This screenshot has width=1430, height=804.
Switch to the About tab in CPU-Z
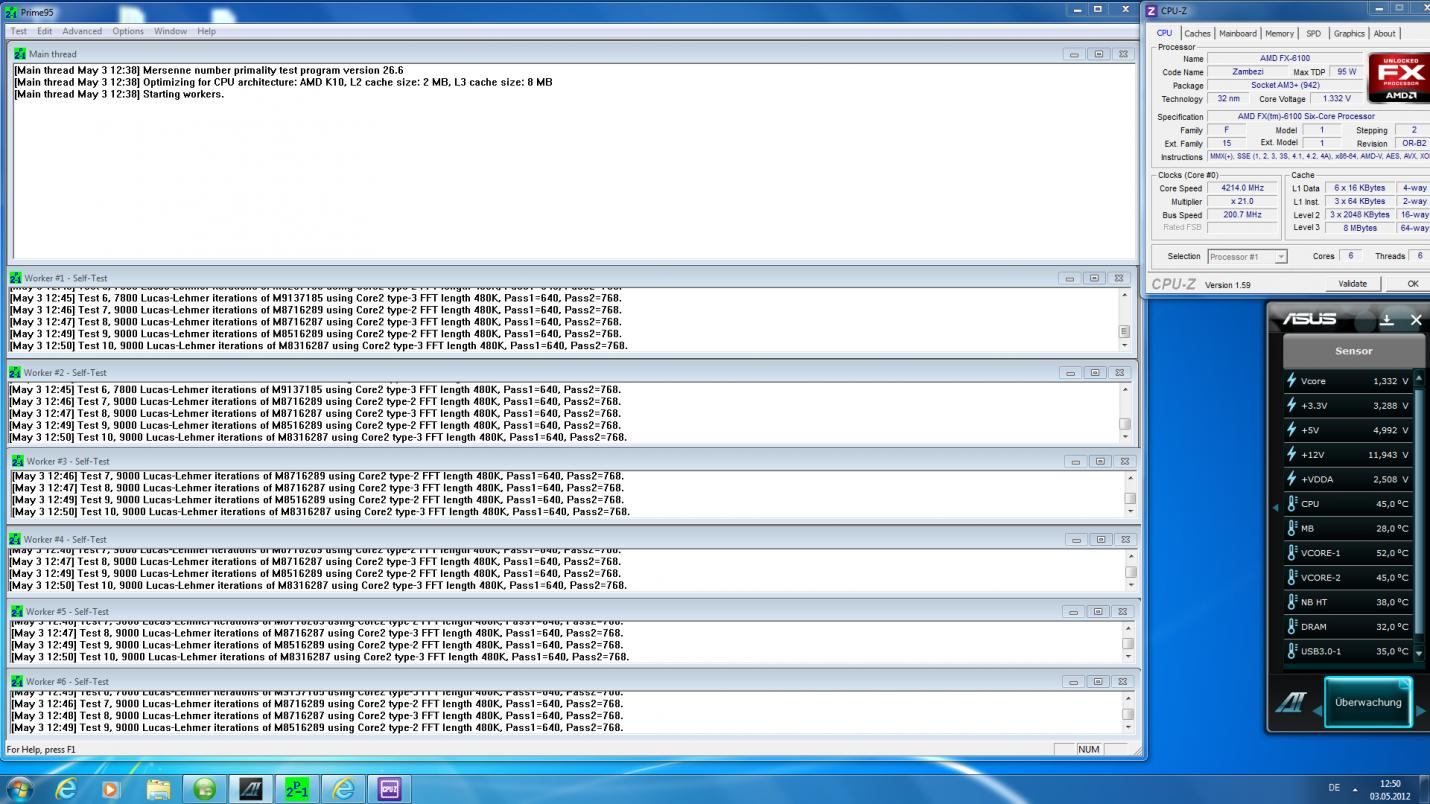click(x=1384, y=34)
